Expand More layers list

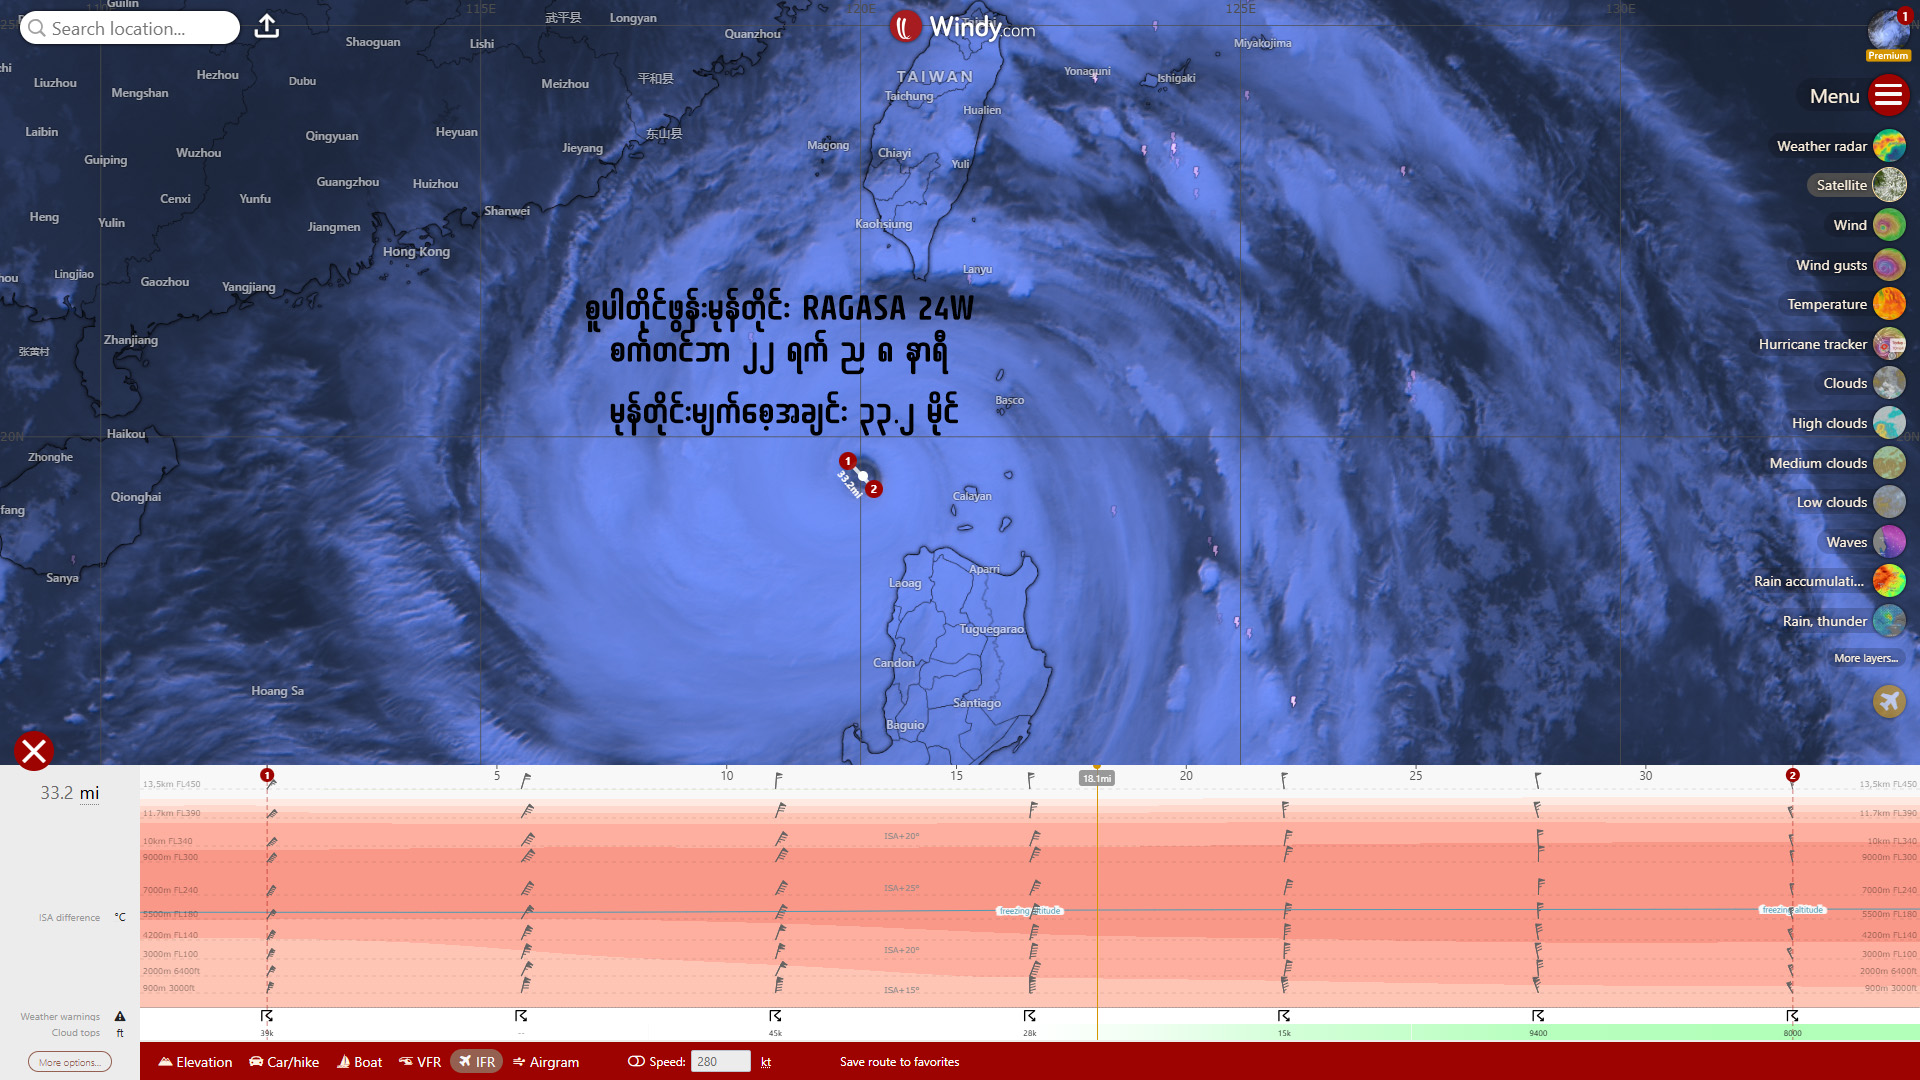1865,658
